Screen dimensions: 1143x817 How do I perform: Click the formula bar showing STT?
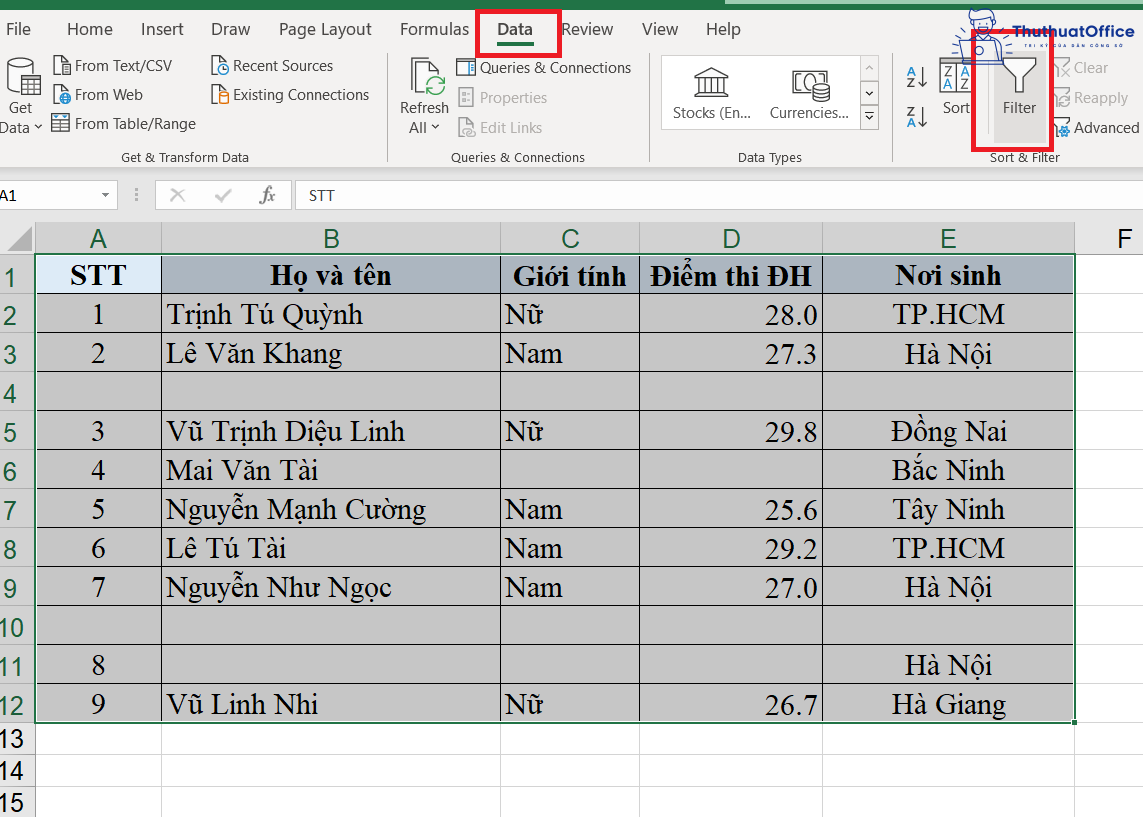pos(718,195)
